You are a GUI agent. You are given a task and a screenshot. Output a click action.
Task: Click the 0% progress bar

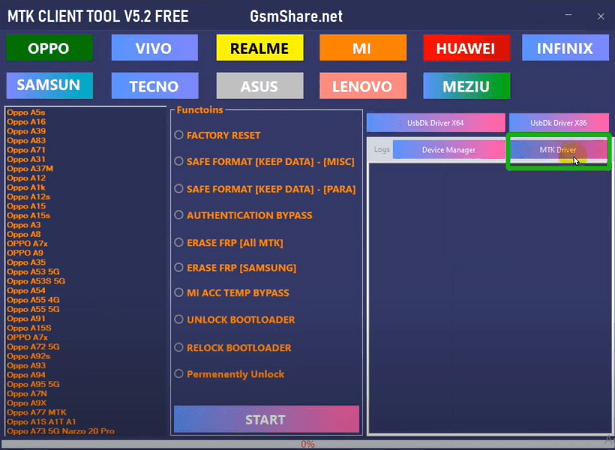point(308,444)
